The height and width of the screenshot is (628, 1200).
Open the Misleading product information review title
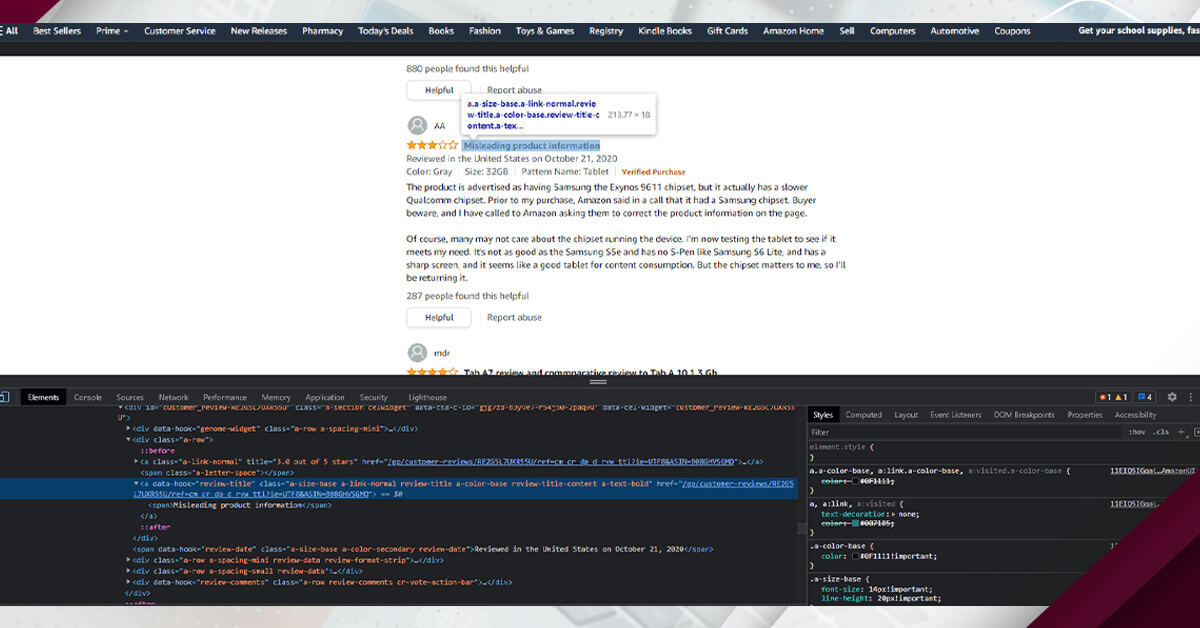(532, 146)
